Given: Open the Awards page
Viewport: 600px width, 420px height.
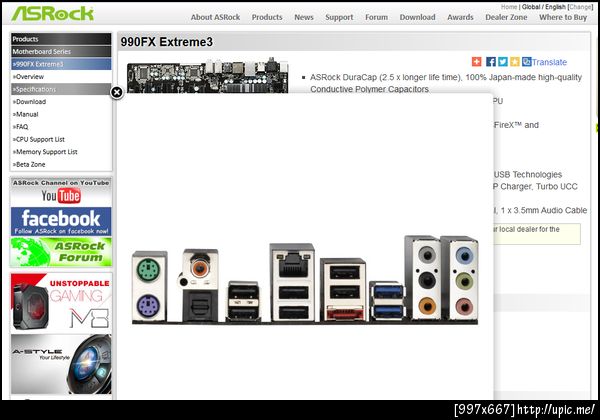Looking at the screenshot, I should [x=460, y=17].
